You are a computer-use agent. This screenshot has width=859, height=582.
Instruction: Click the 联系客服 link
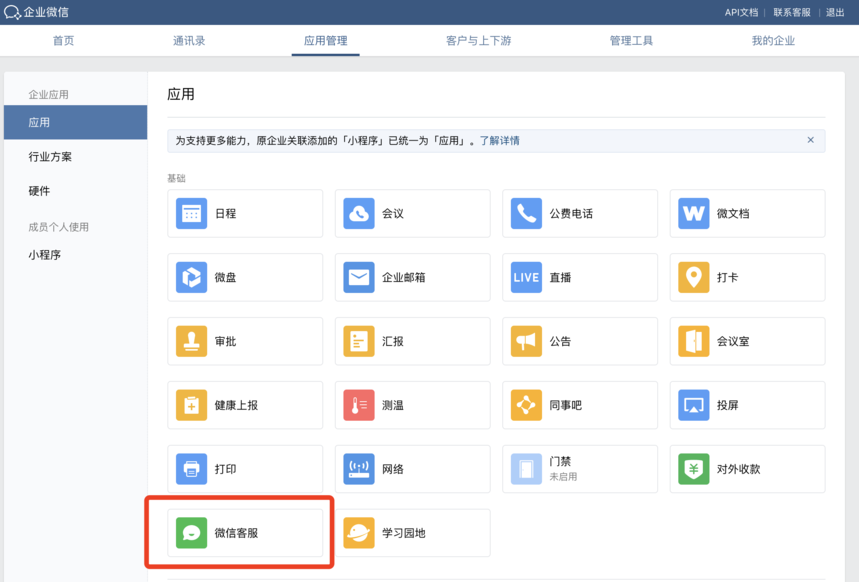pyautogui.click(x=792, y=13)
